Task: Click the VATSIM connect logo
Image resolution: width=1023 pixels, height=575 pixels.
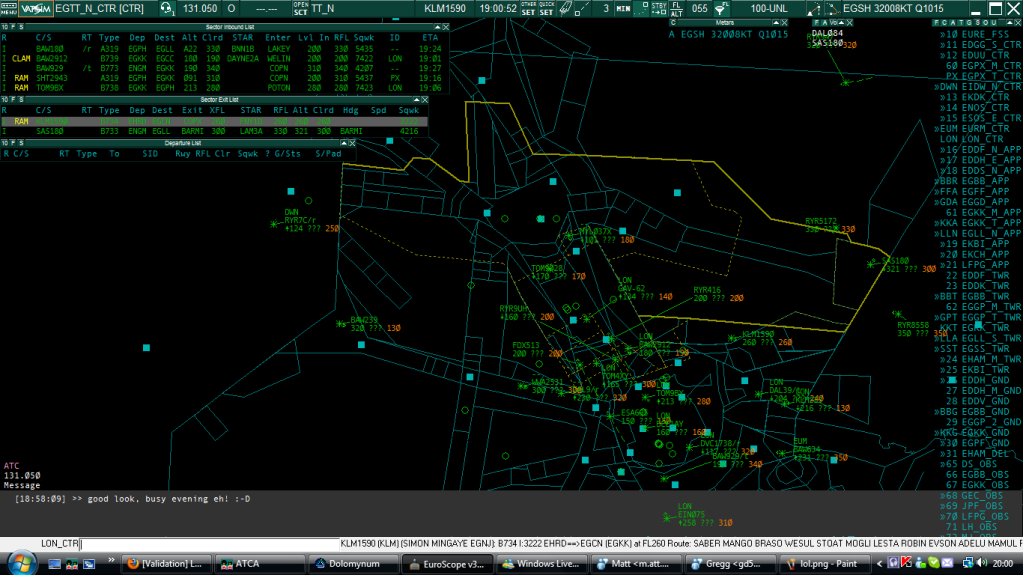Action: pyautogui.click(x=37, y=8)
